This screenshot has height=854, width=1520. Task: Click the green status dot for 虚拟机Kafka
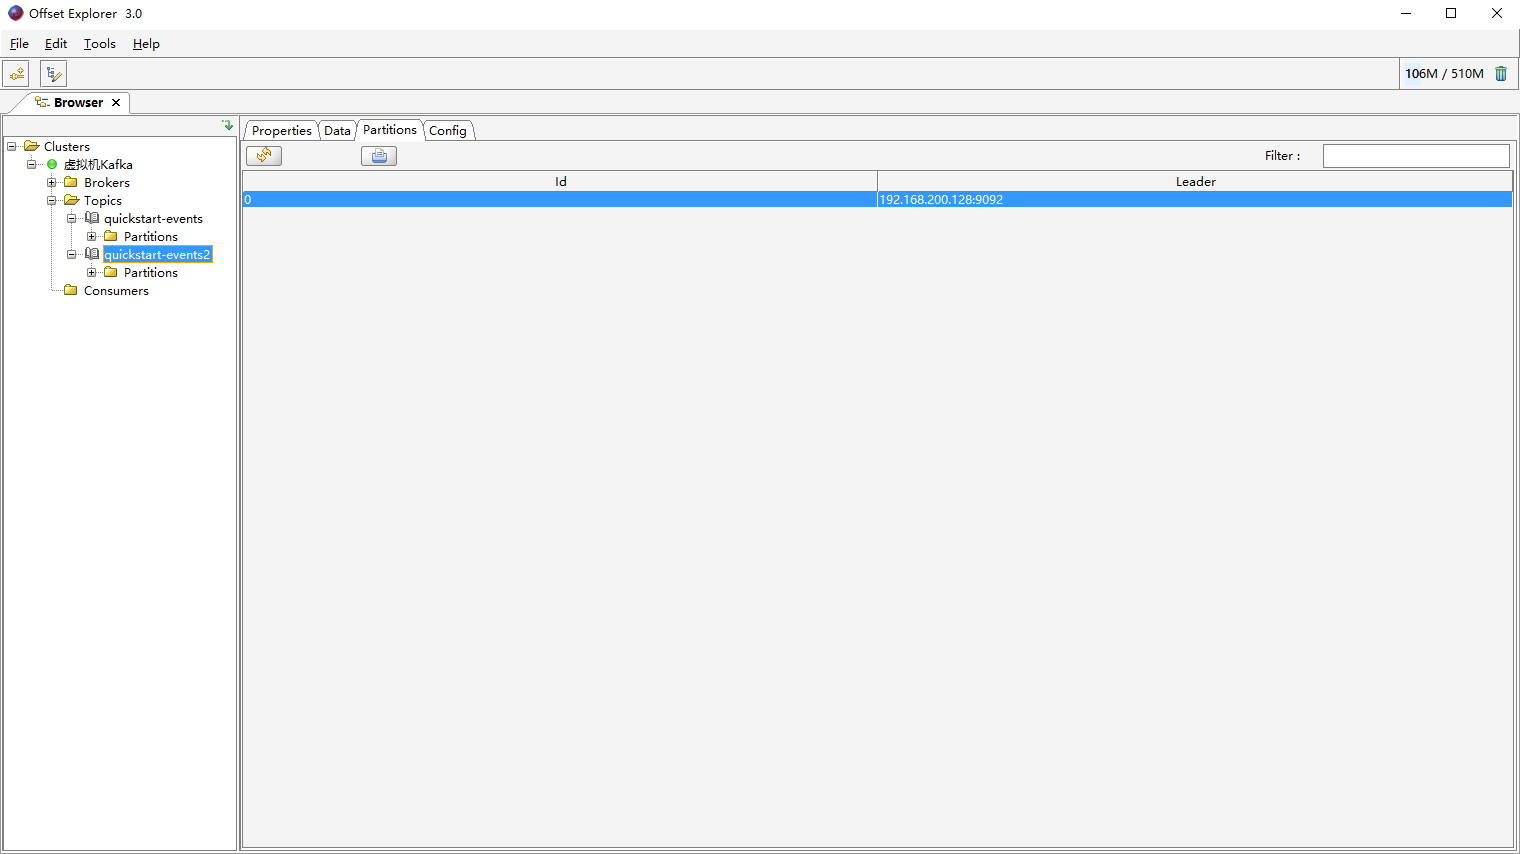pyautogui.click(x=52, y=164)
